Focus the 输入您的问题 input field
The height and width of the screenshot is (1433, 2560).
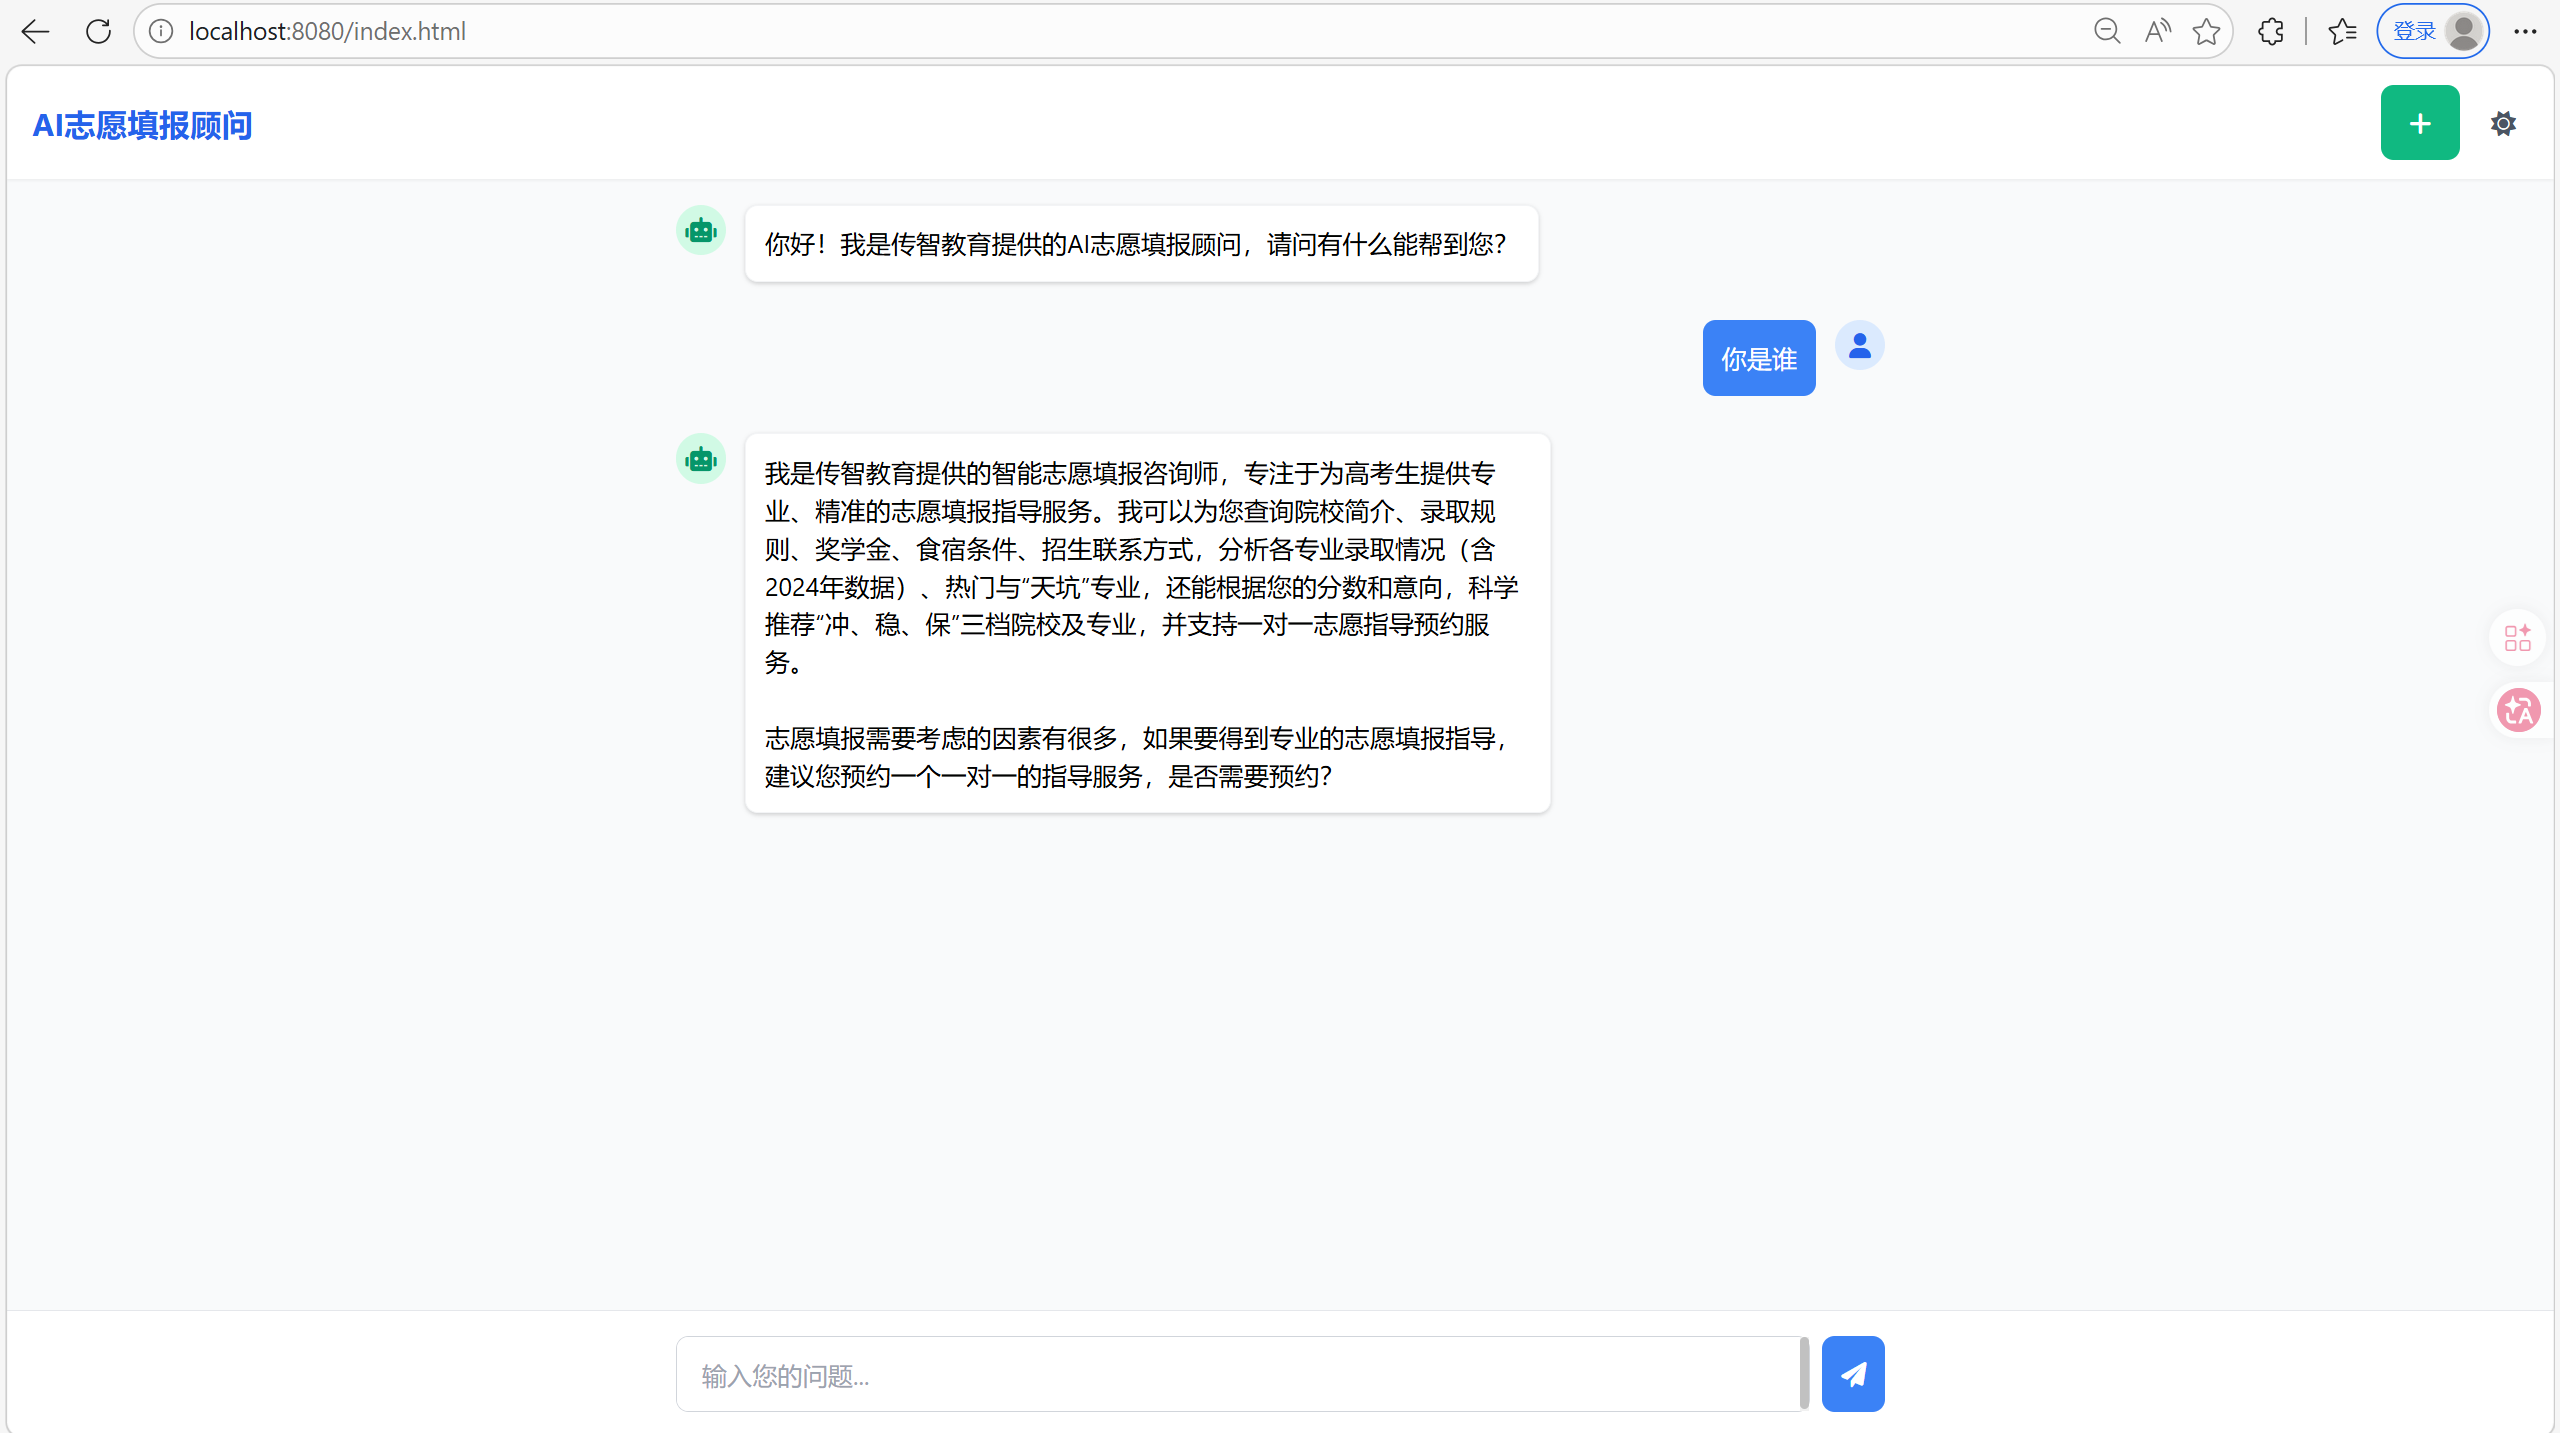tap(1238, 1375)
